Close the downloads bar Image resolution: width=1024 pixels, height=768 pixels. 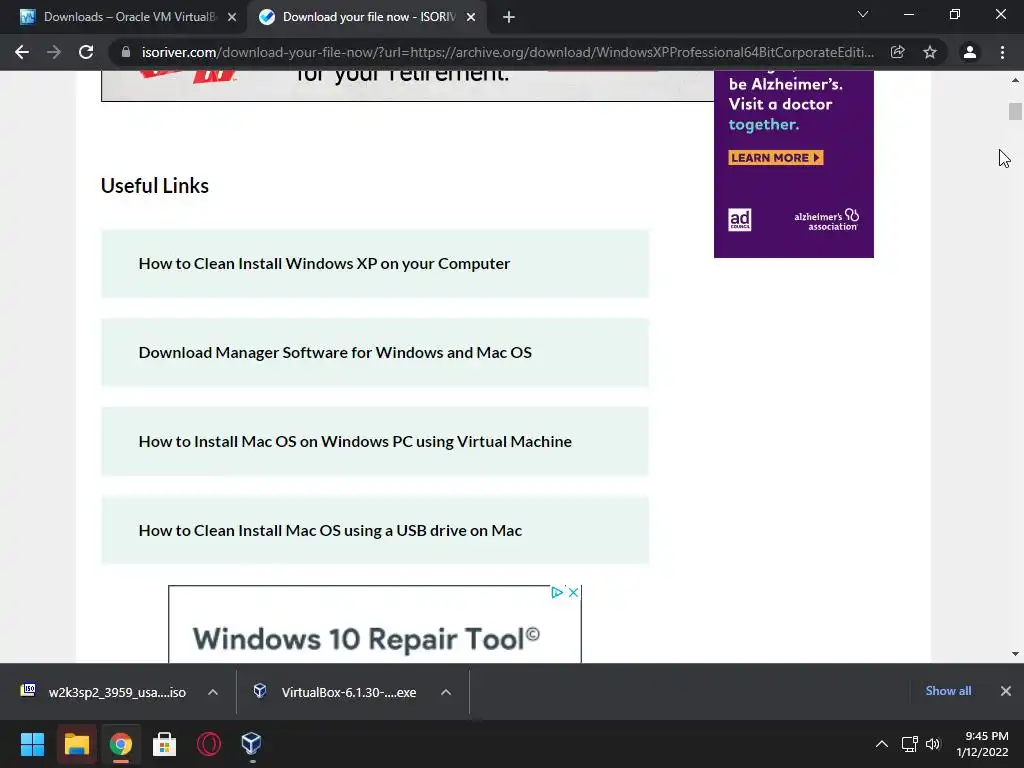[1006, 691]
